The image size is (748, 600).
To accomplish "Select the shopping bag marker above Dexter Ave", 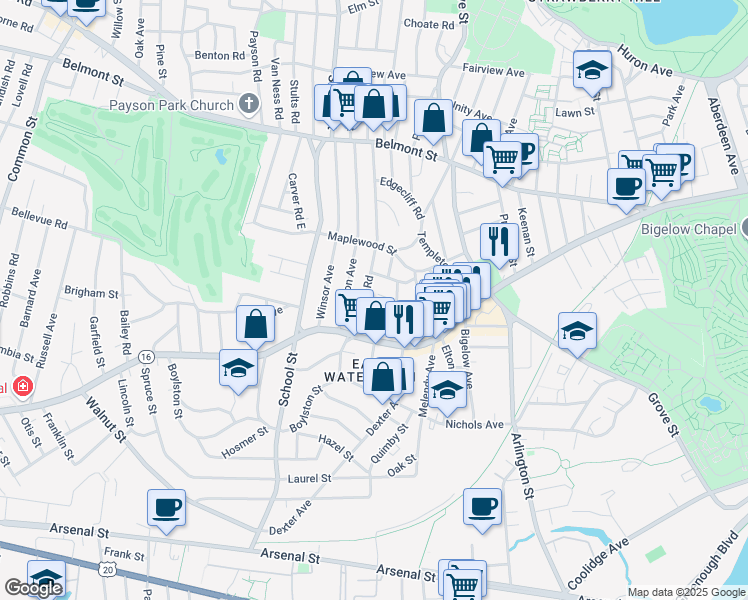I will click(x=383, y=377).
